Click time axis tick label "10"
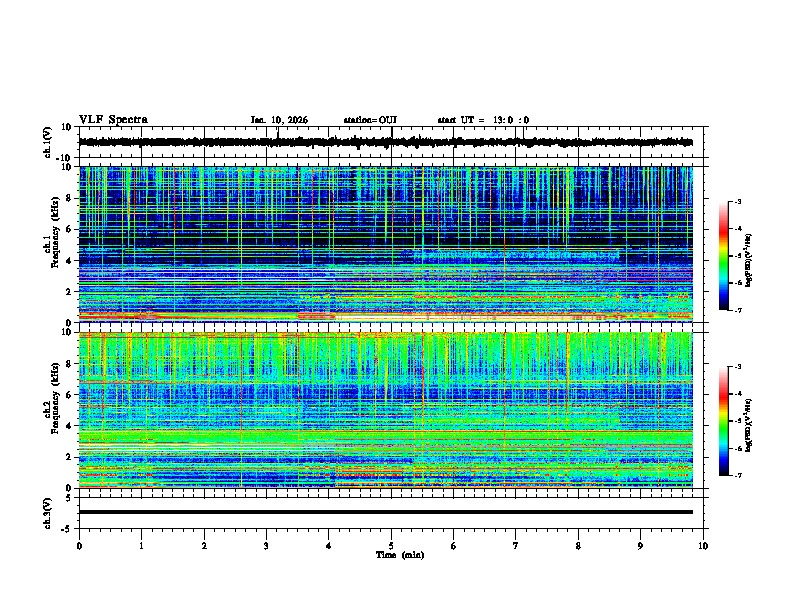 703,546
